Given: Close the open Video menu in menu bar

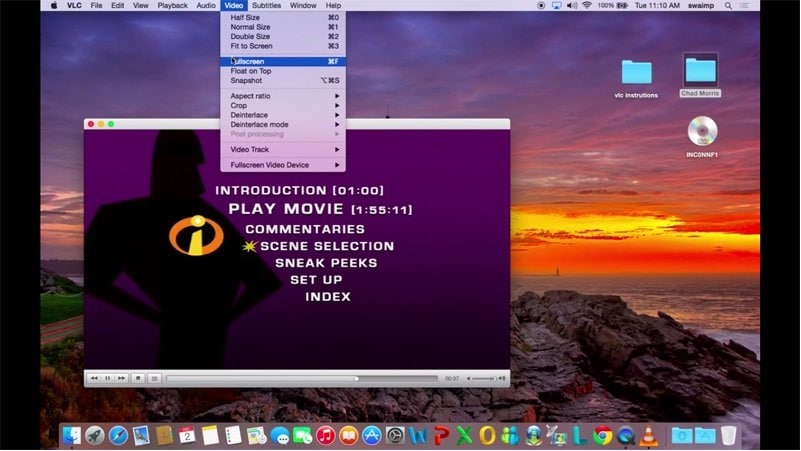Looking at the screenshot, I should coord(233,6).
